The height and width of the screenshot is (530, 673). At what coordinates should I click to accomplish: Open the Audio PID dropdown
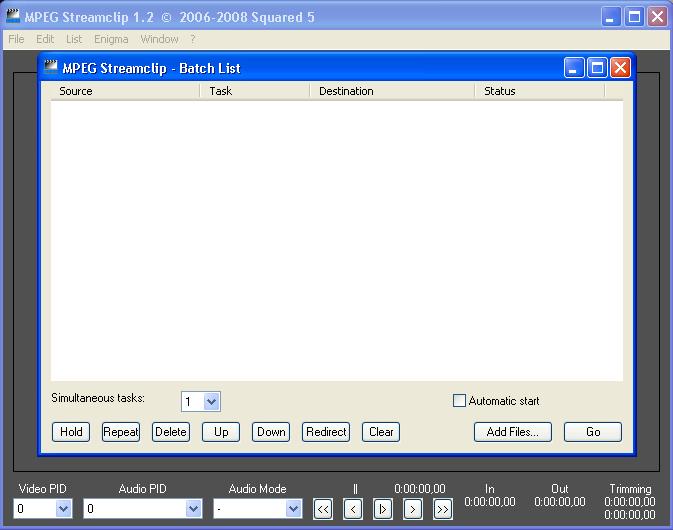194,509
